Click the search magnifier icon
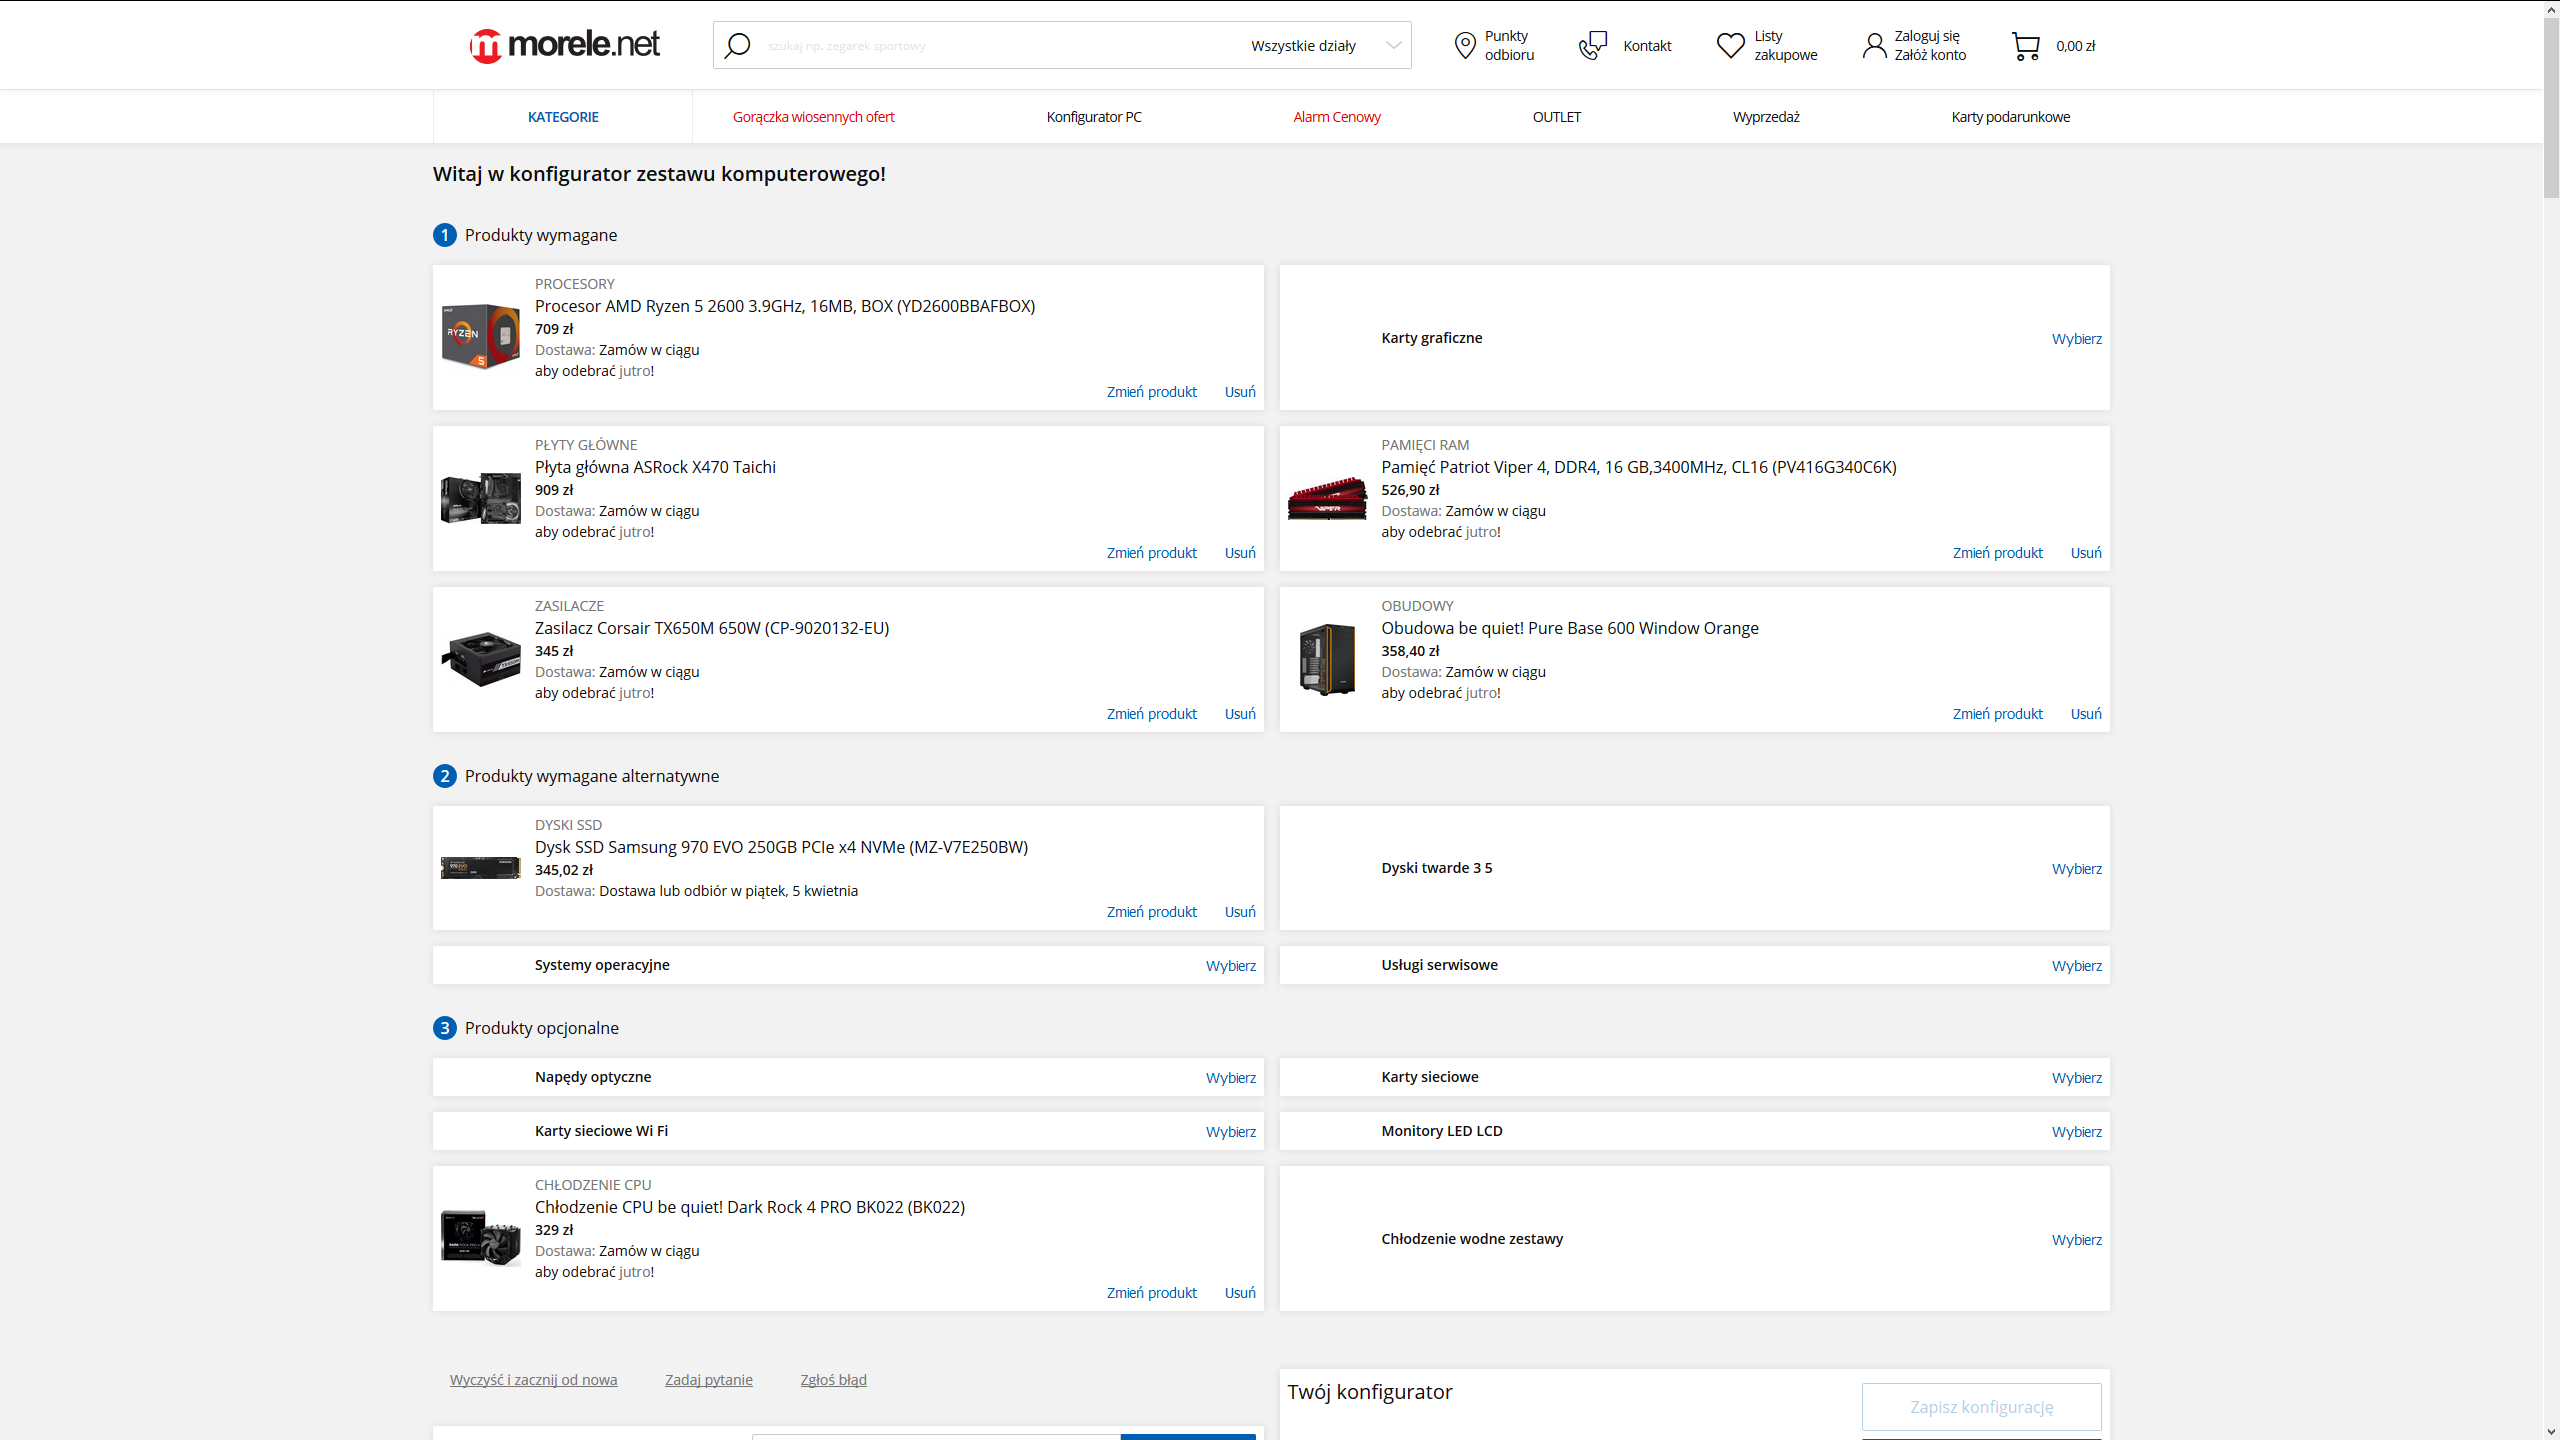 (737, 45)
